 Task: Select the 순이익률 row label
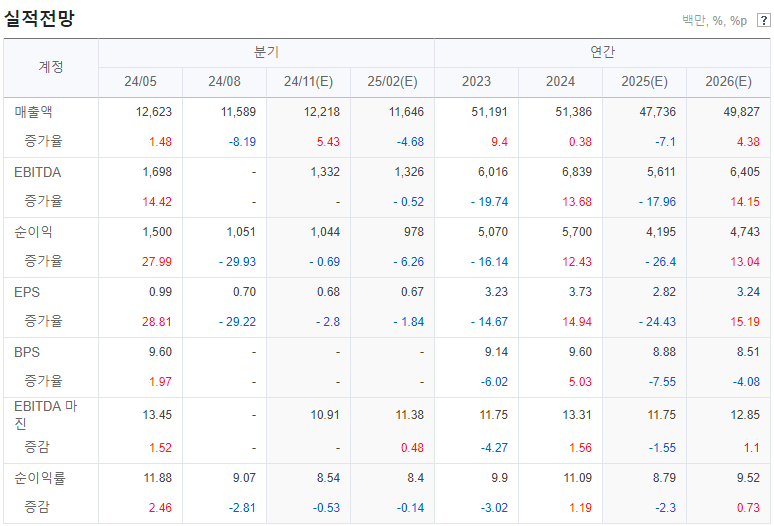click(39, 478)
